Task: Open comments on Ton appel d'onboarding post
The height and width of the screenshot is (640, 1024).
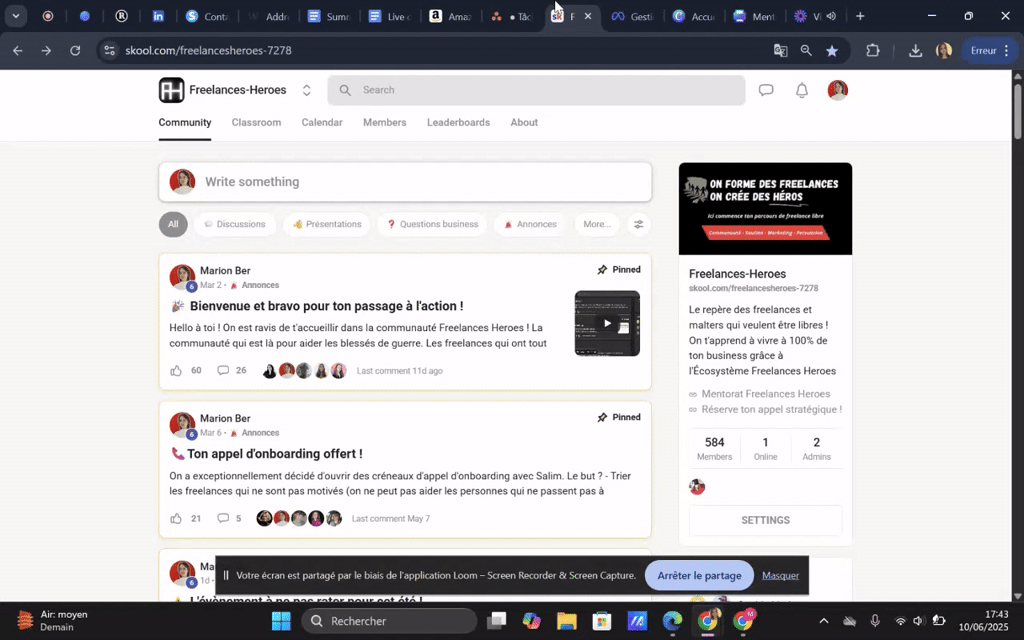Action: 223,519
